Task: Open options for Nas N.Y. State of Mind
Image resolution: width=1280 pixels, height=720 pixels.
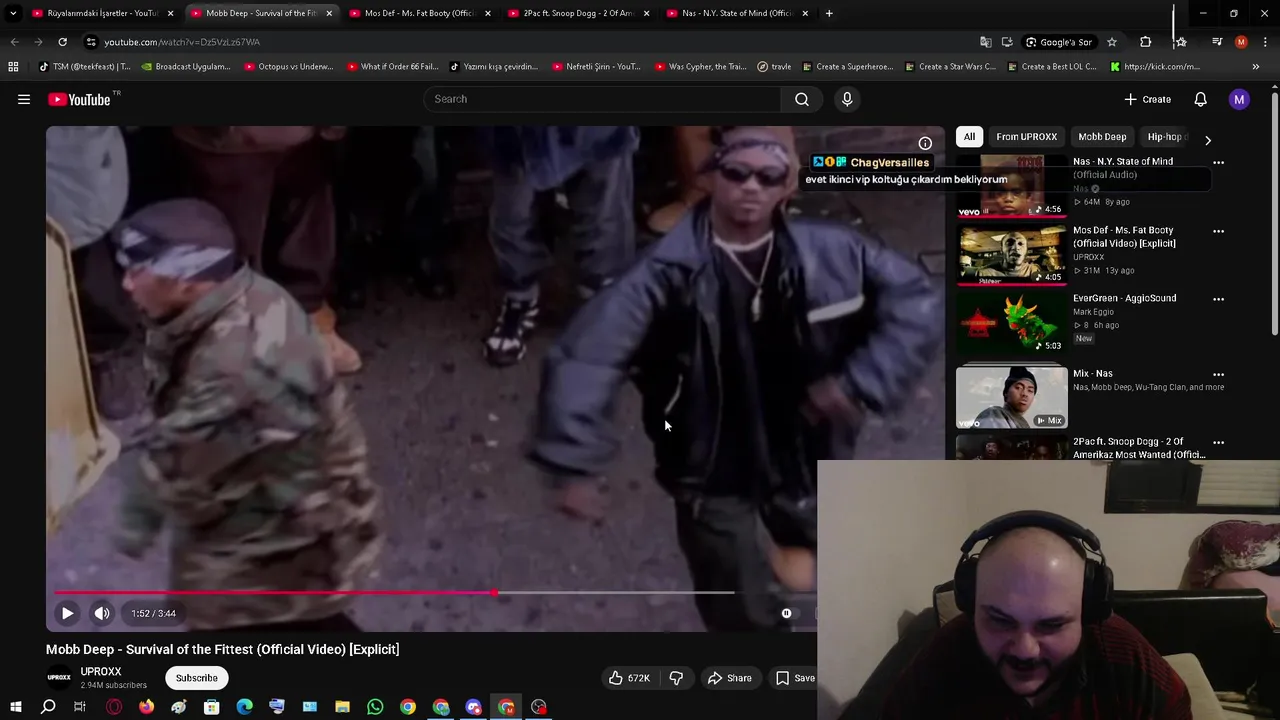Action: (1218, 162)
